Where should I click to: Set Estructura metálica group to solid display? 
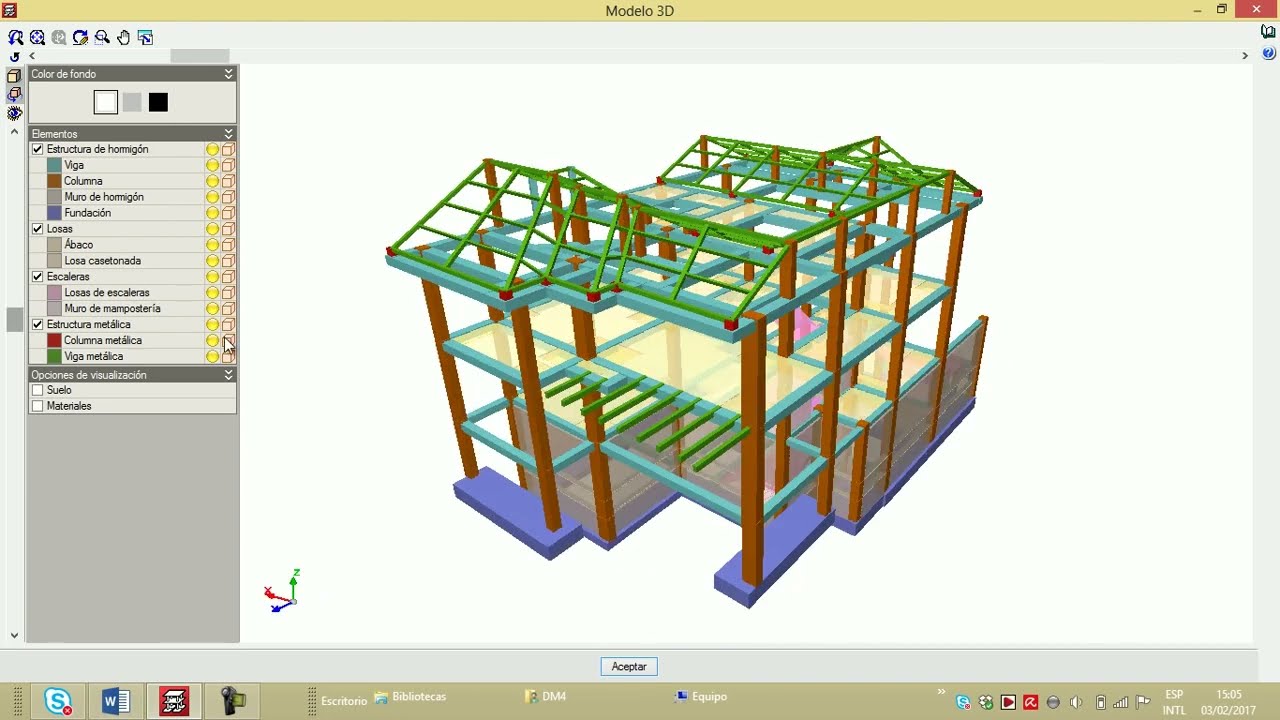coord(212,326)
